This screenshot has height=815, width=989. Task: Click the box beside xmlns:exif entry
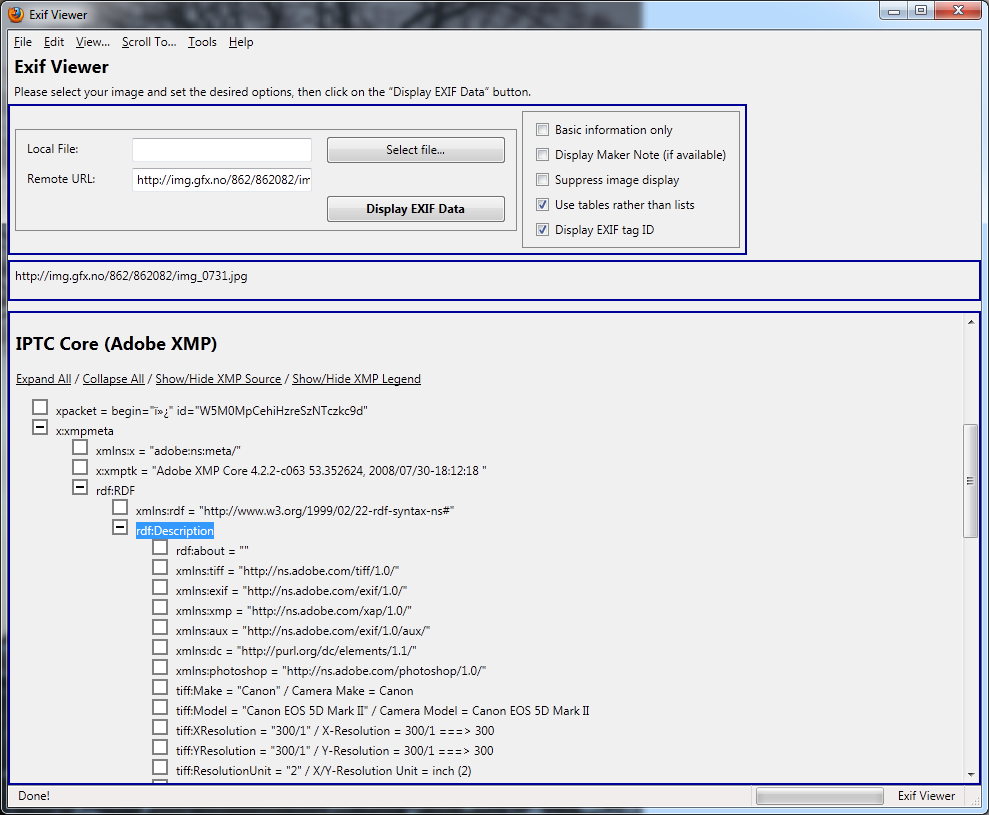[x=160, y=587]
